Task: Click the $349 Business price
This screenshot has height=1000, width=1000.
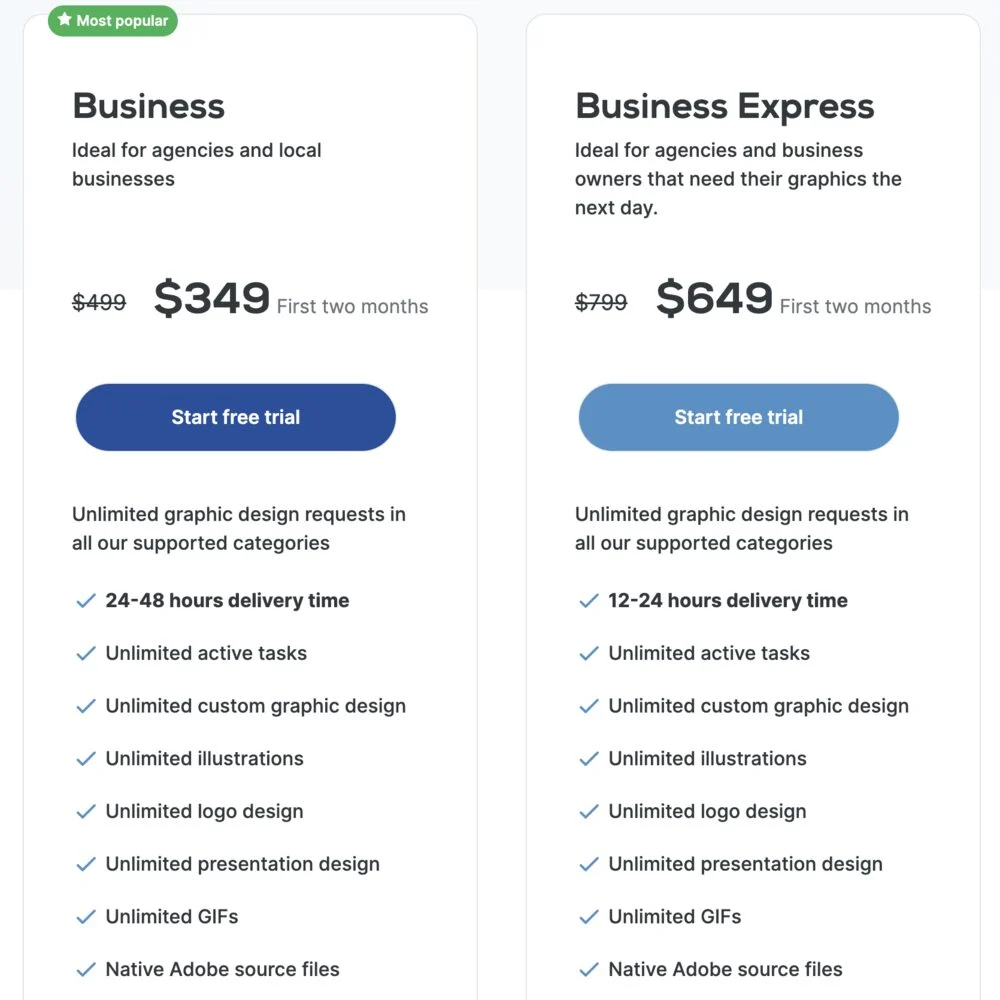Action: click(x=212, y=298)
